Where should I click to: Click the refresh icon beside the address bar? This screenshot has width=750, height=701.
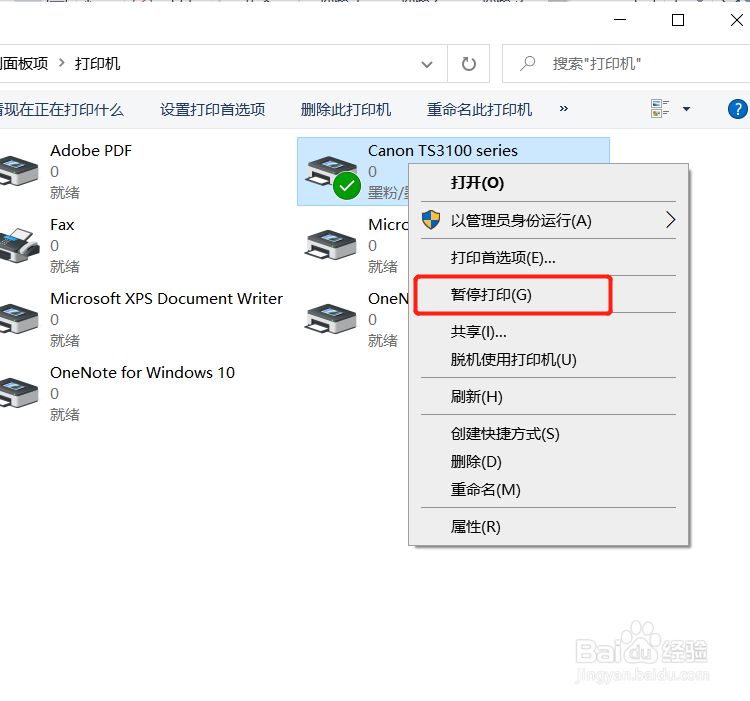pos(468,64)
